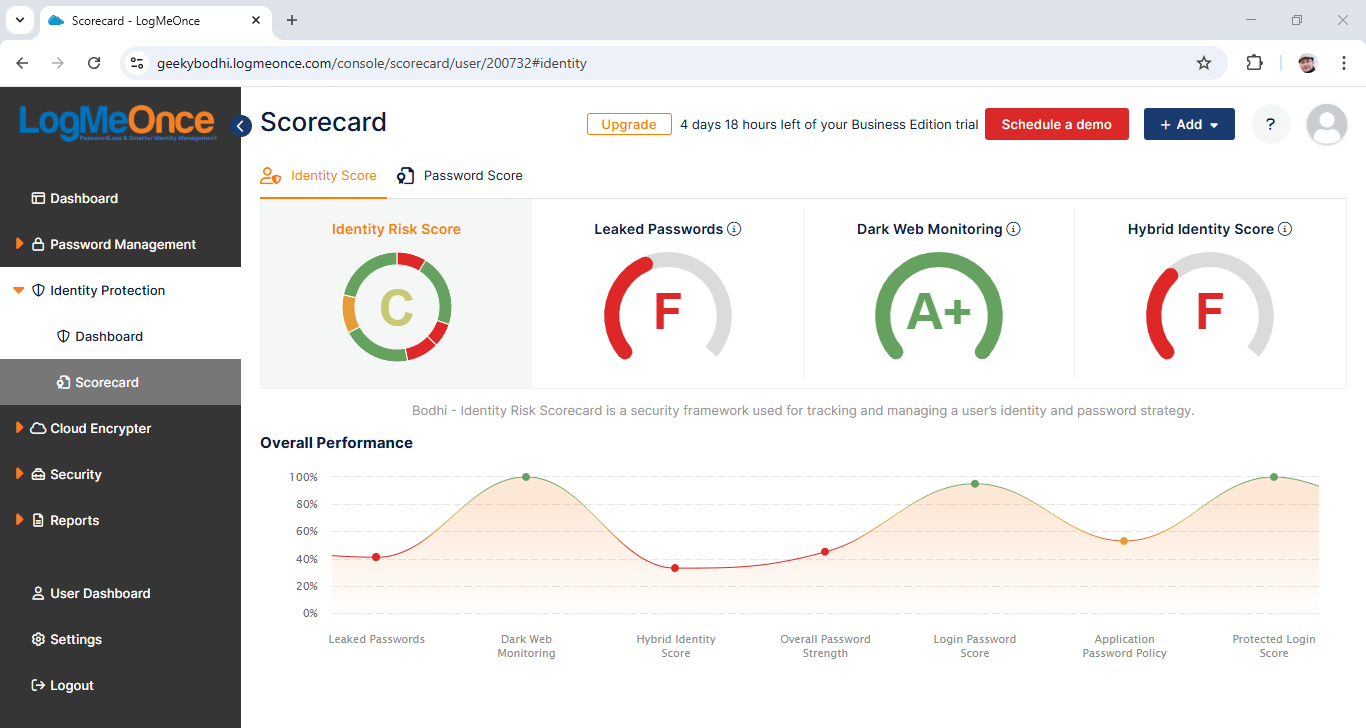Viewport: 1366px width, 728px height.
Task: Click the Overall Performance heading
Action: click(336, 443)
